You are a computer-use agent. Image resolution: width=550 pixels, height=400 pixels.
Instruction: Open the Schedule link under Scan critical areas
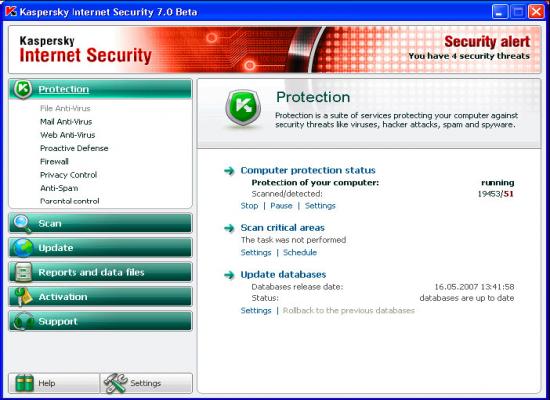coord(300,252)
